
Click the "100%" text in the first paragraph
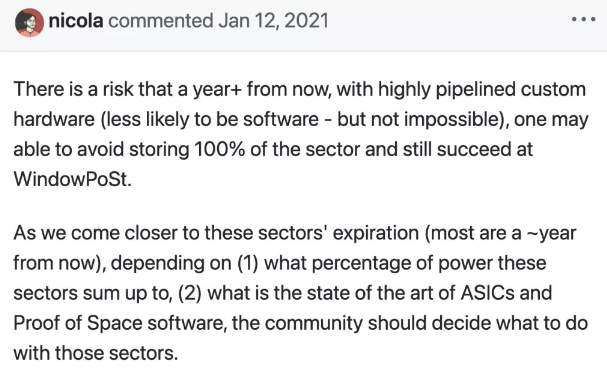[219, 149]
